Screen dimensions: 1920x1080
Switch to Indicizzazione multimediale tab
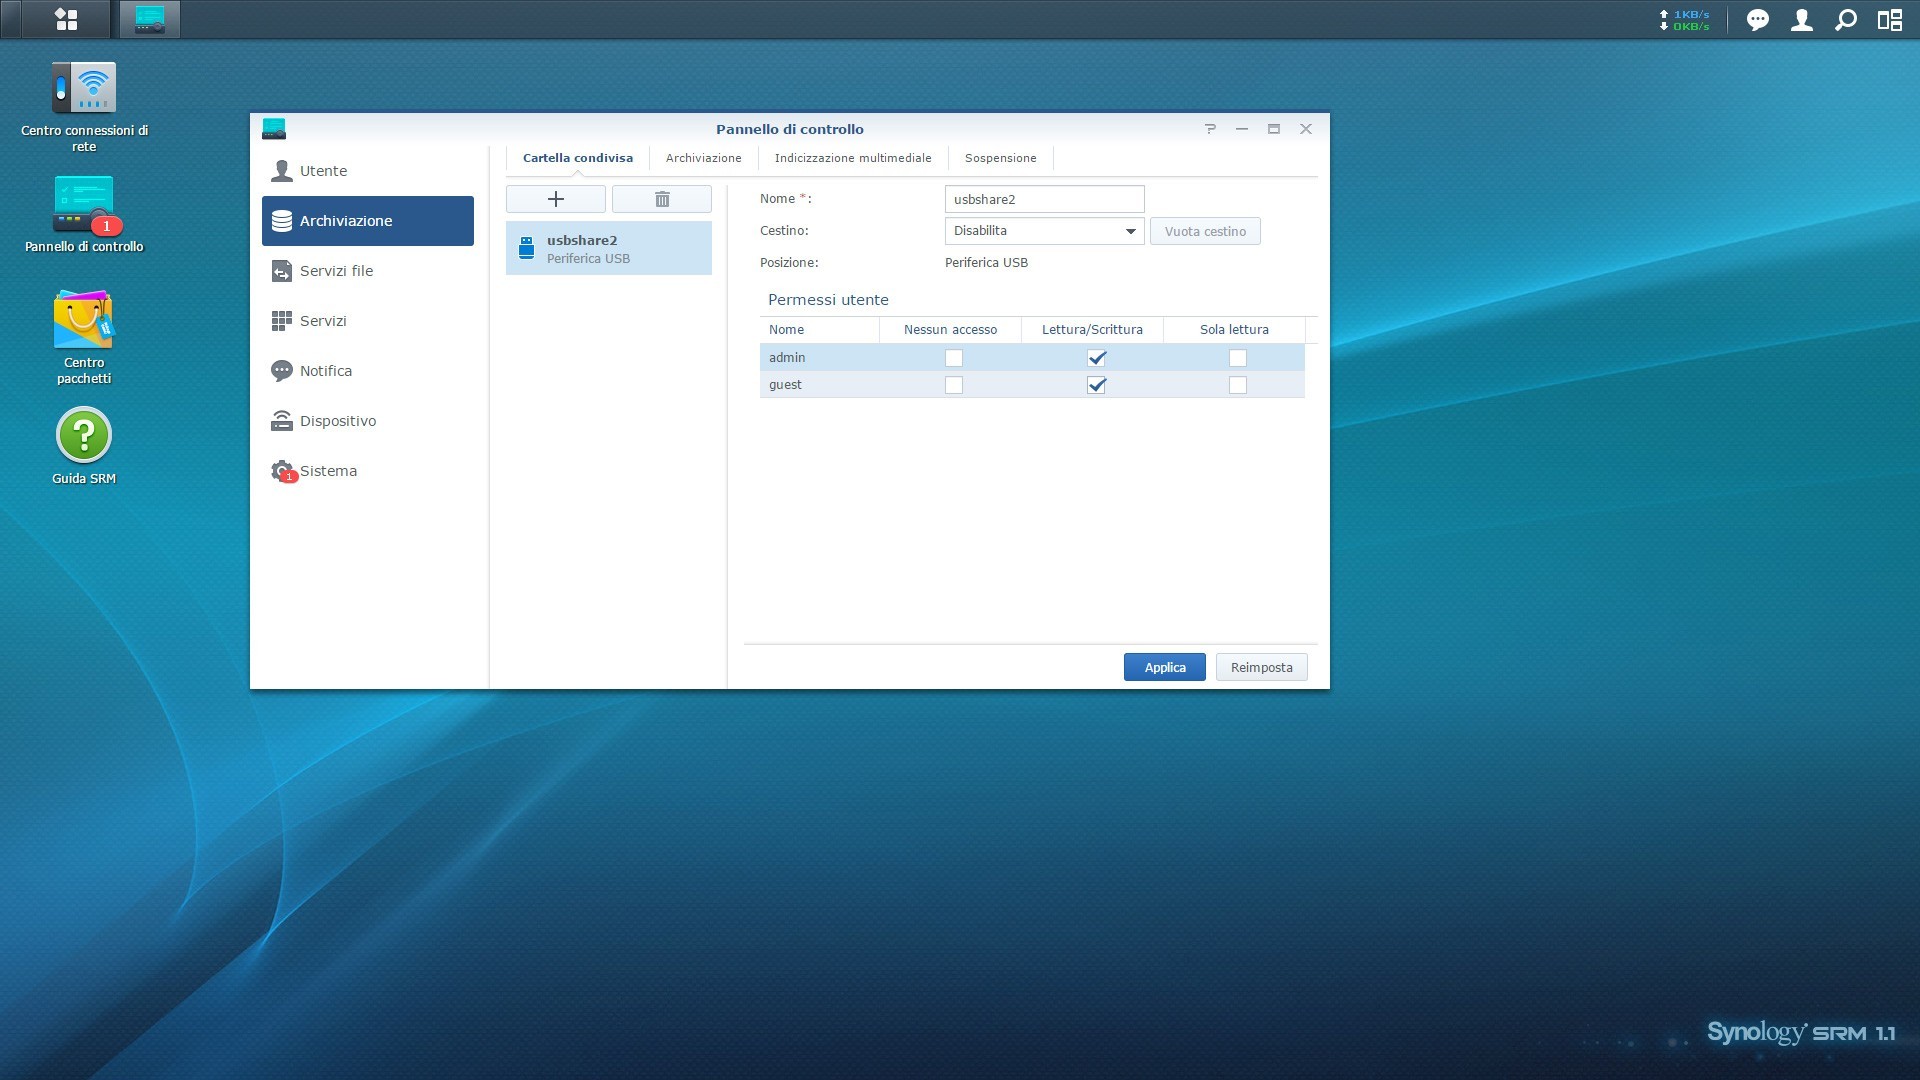853,158
